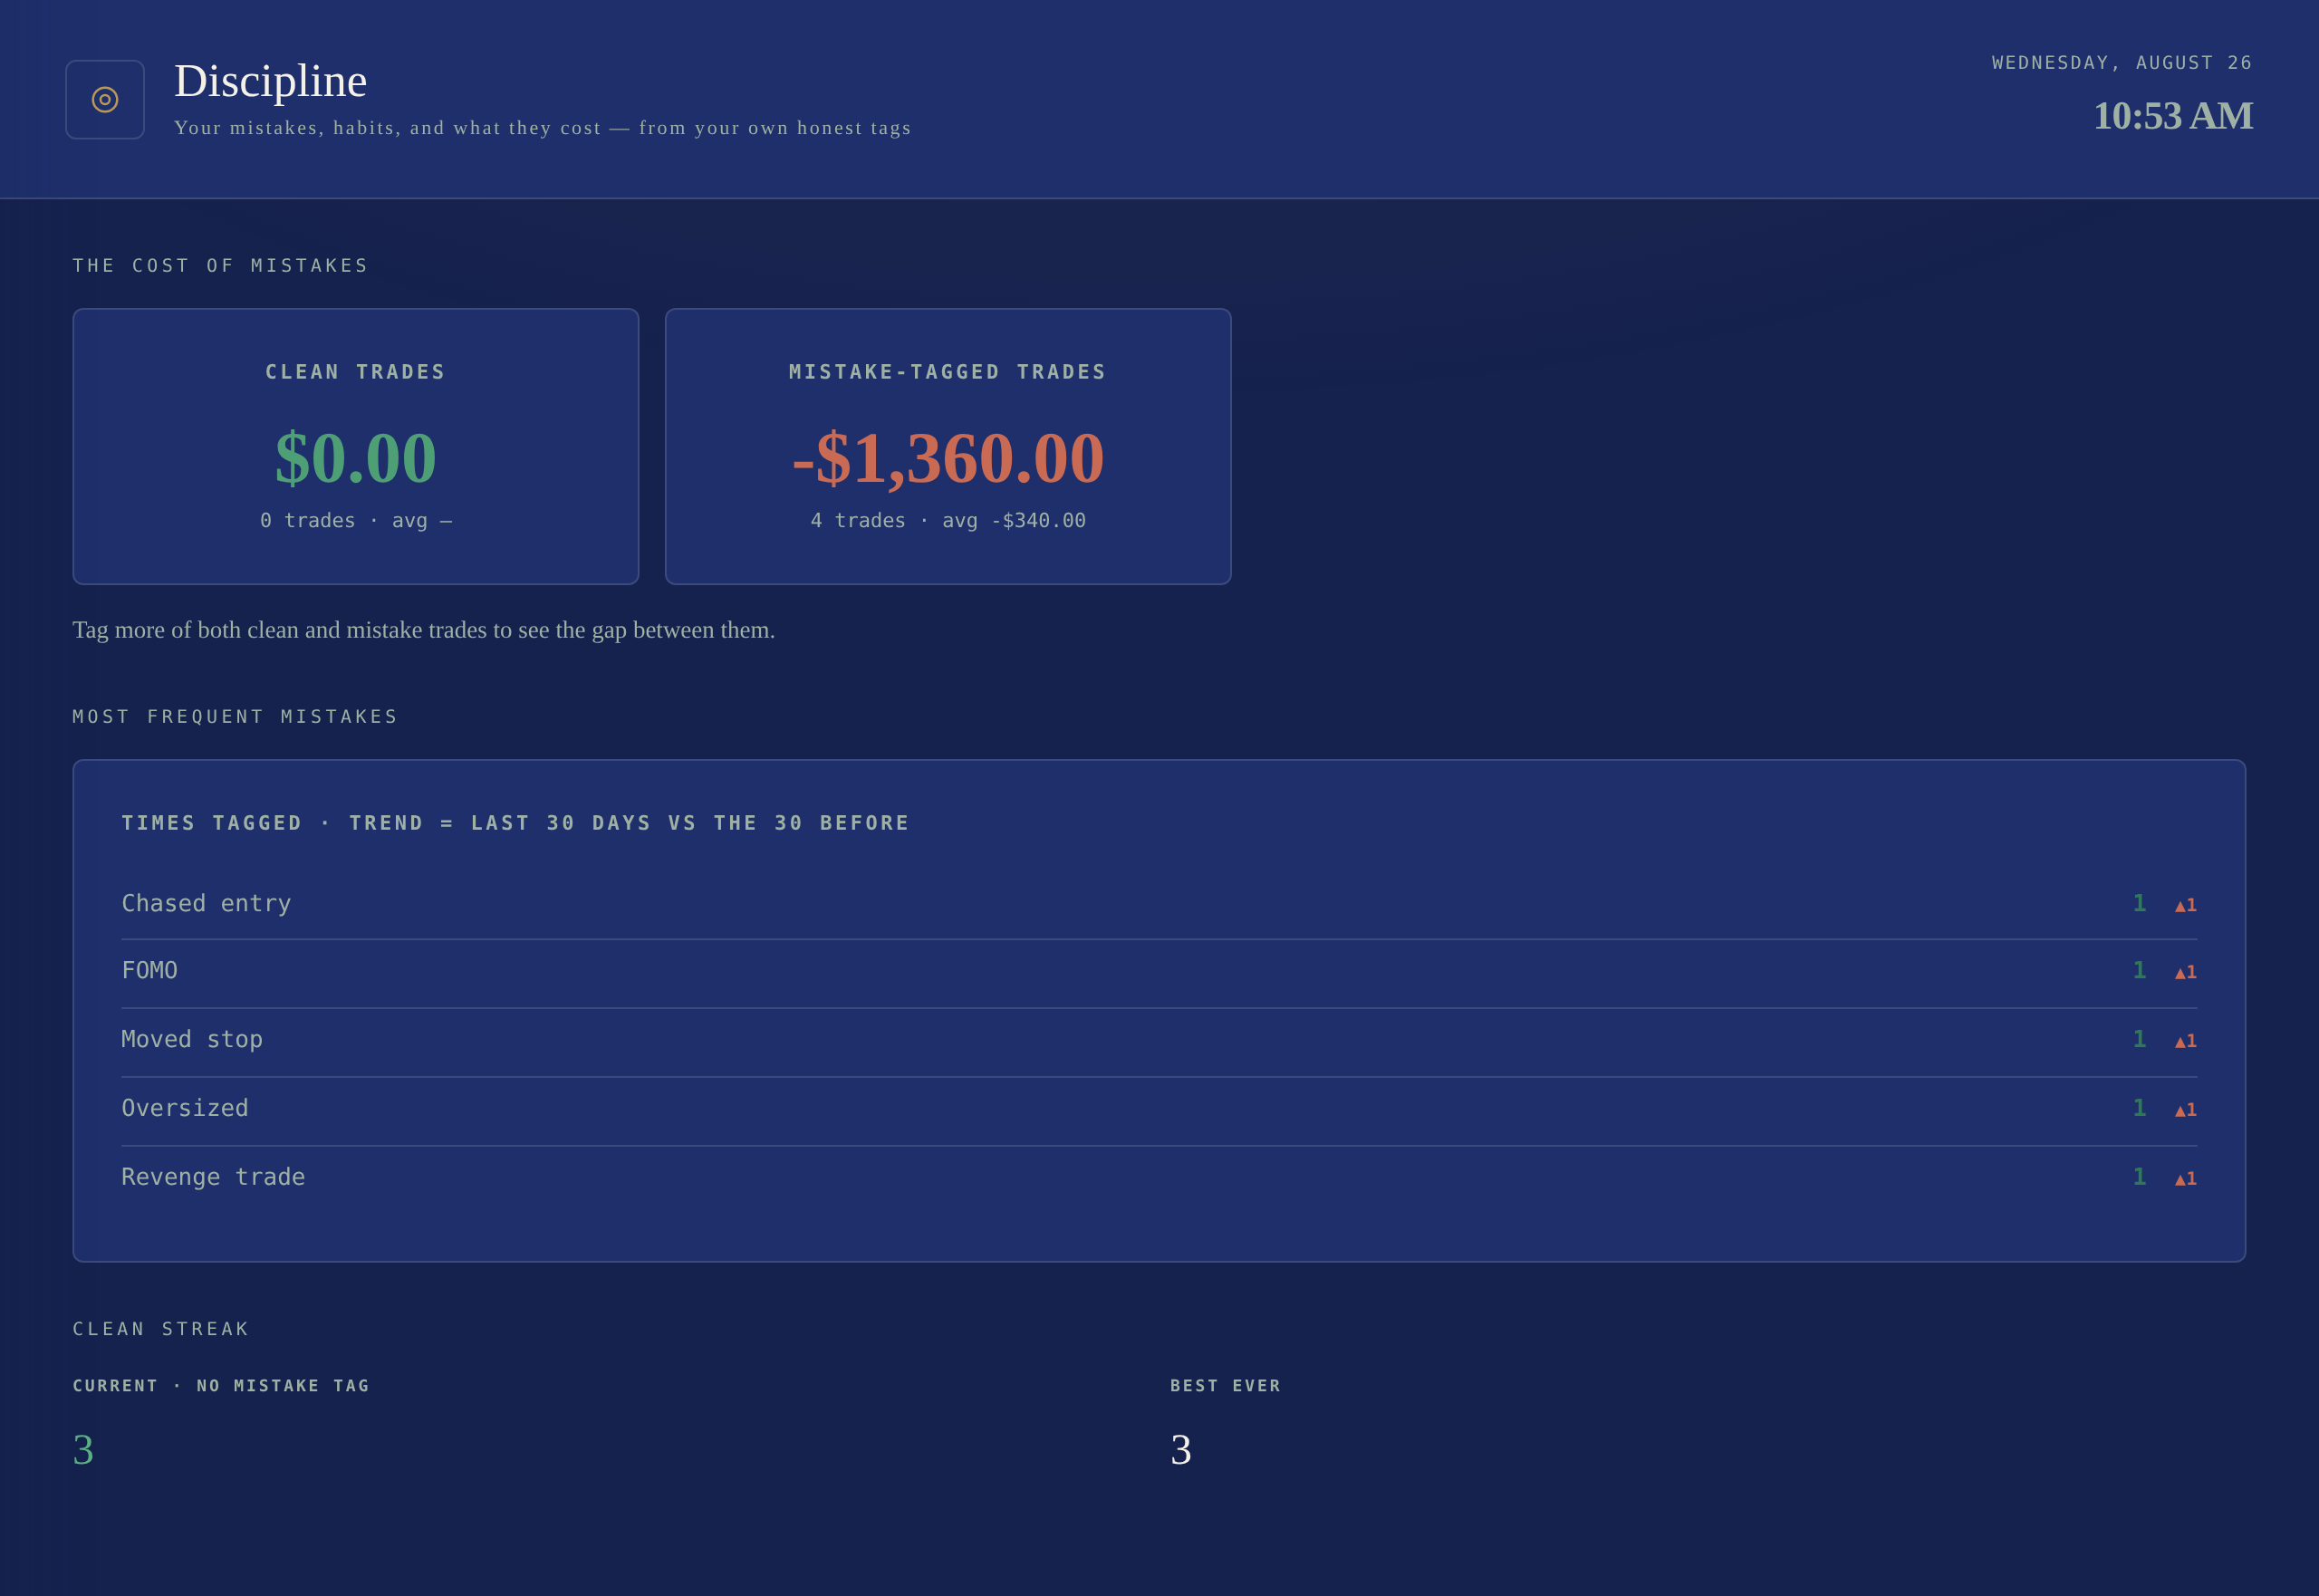This screenshot has height=1596, width=2319.
Task: Click the Chased entry tag count
Action: [x=2139, y=903]
